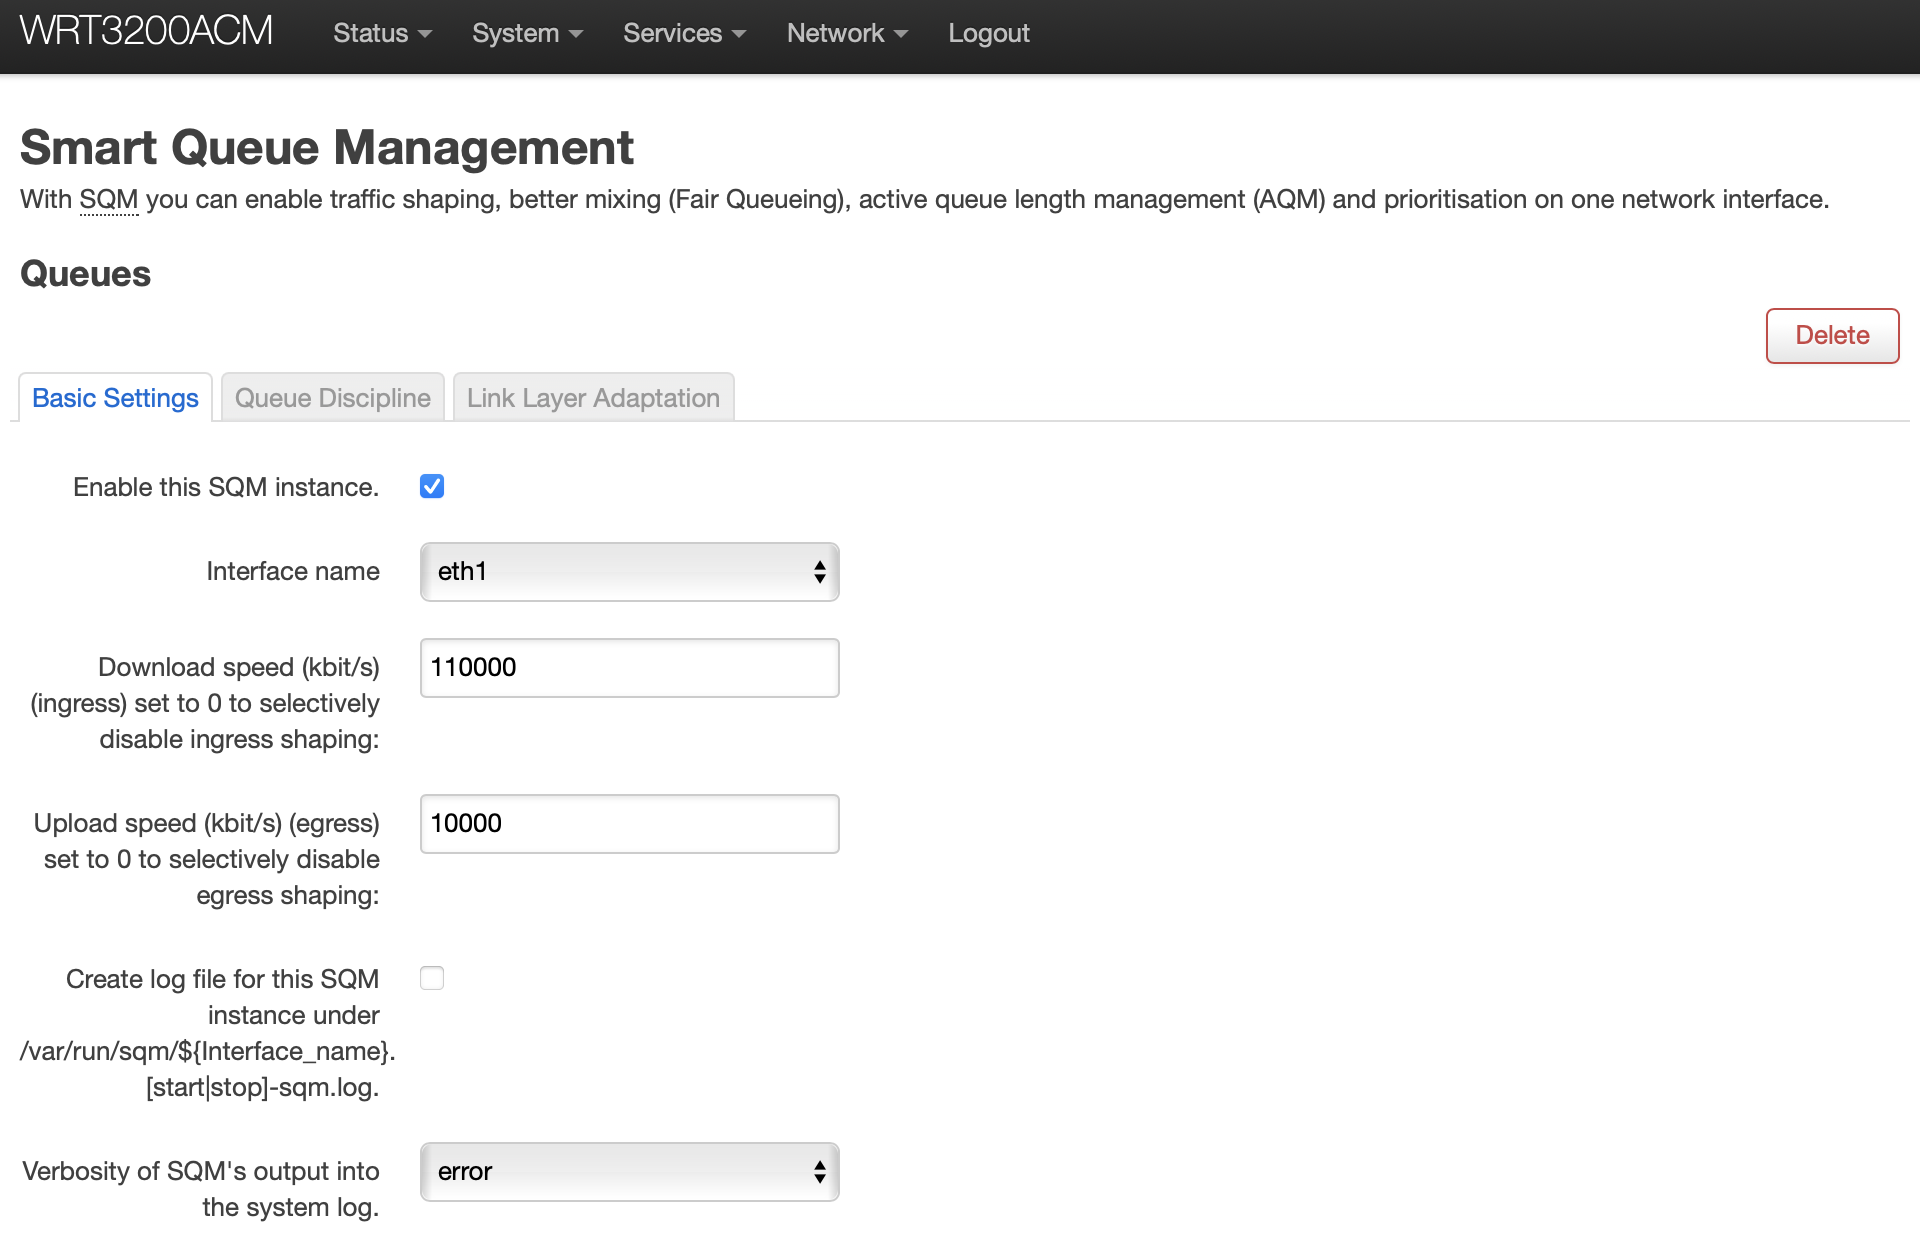
Task: Toggle the Enable this SQM instance checkbox
Action: point(432,486)
